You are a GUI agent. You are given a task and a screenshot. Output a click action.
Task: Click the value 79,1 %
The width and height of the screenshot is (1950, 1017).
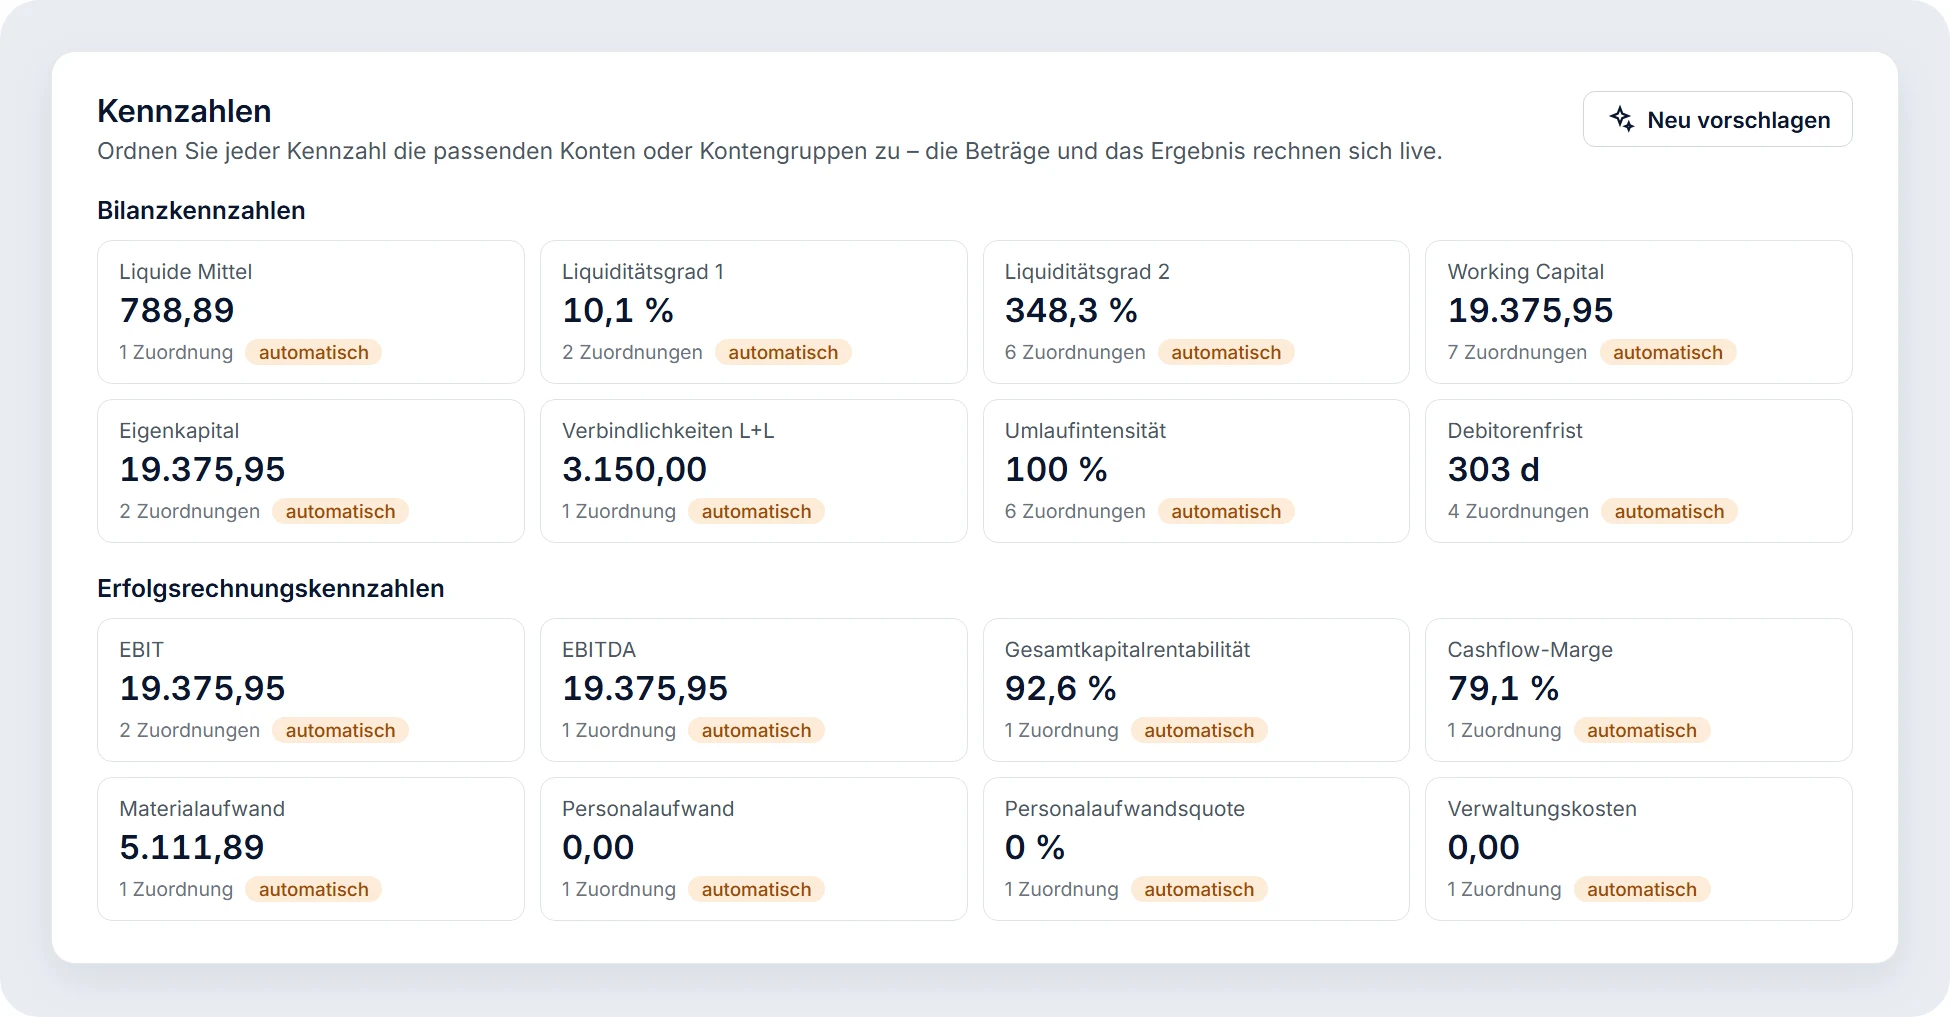point(1503,688)
